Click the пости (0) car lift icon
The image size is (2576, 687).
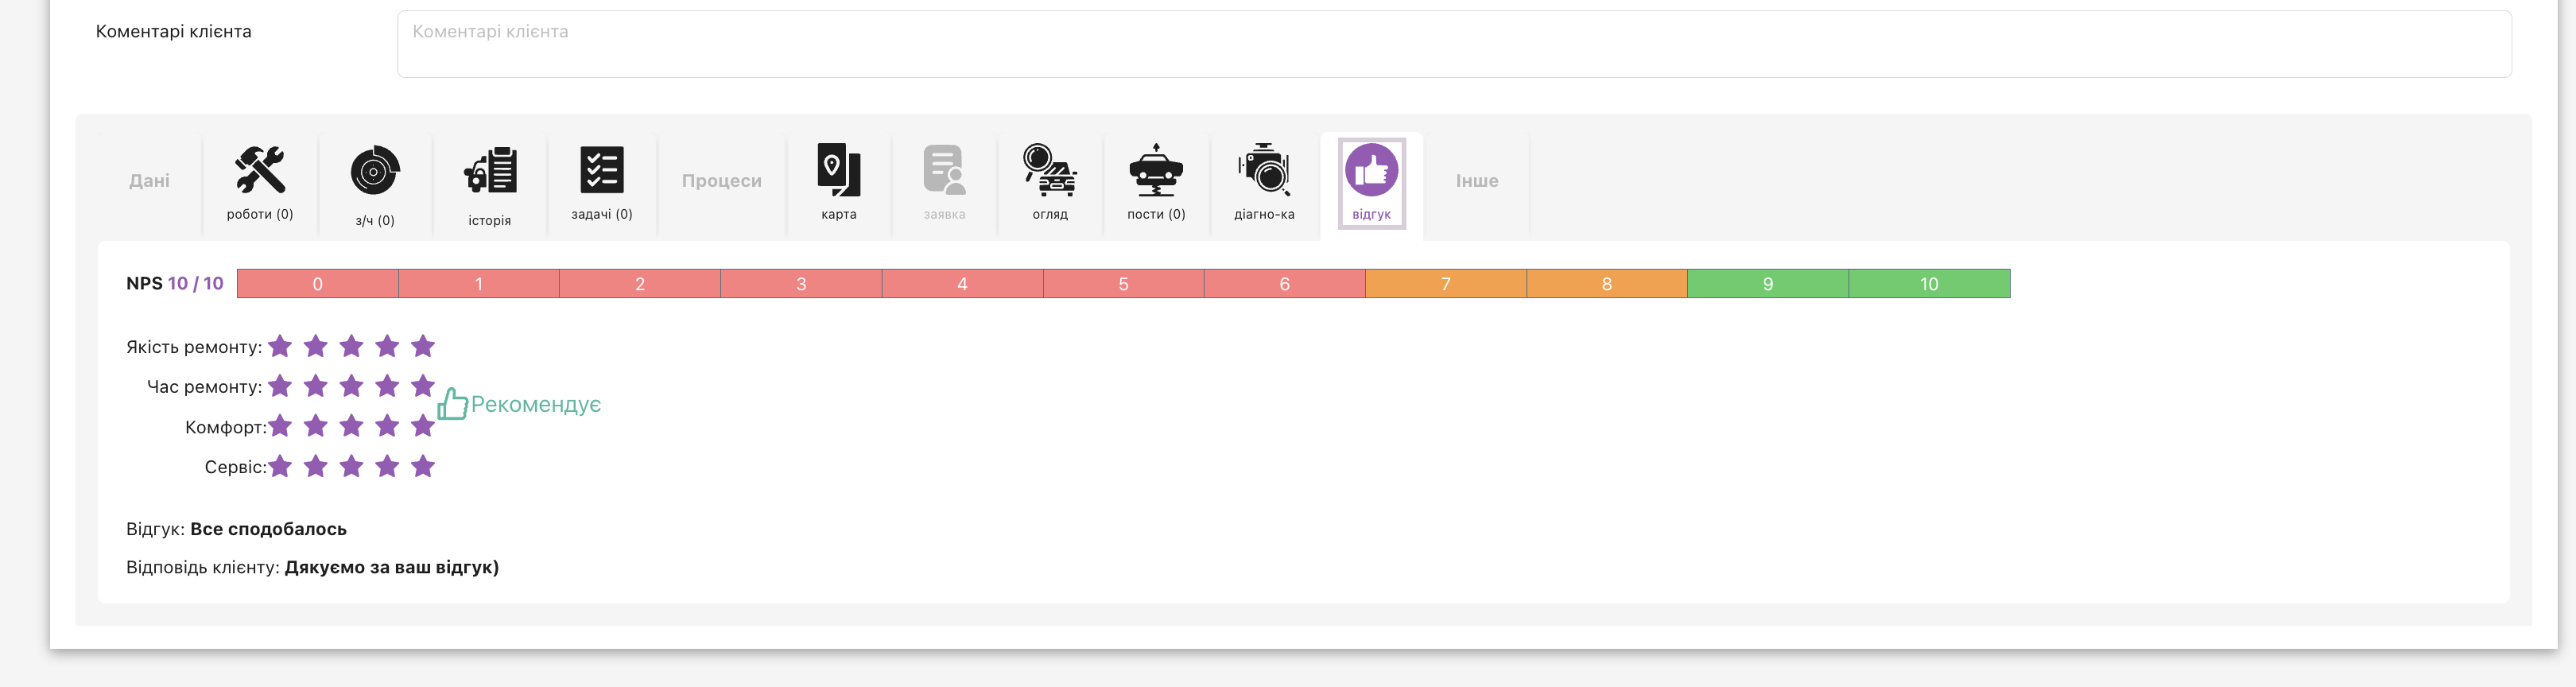pyautogui.click(x=1156, y=171)
